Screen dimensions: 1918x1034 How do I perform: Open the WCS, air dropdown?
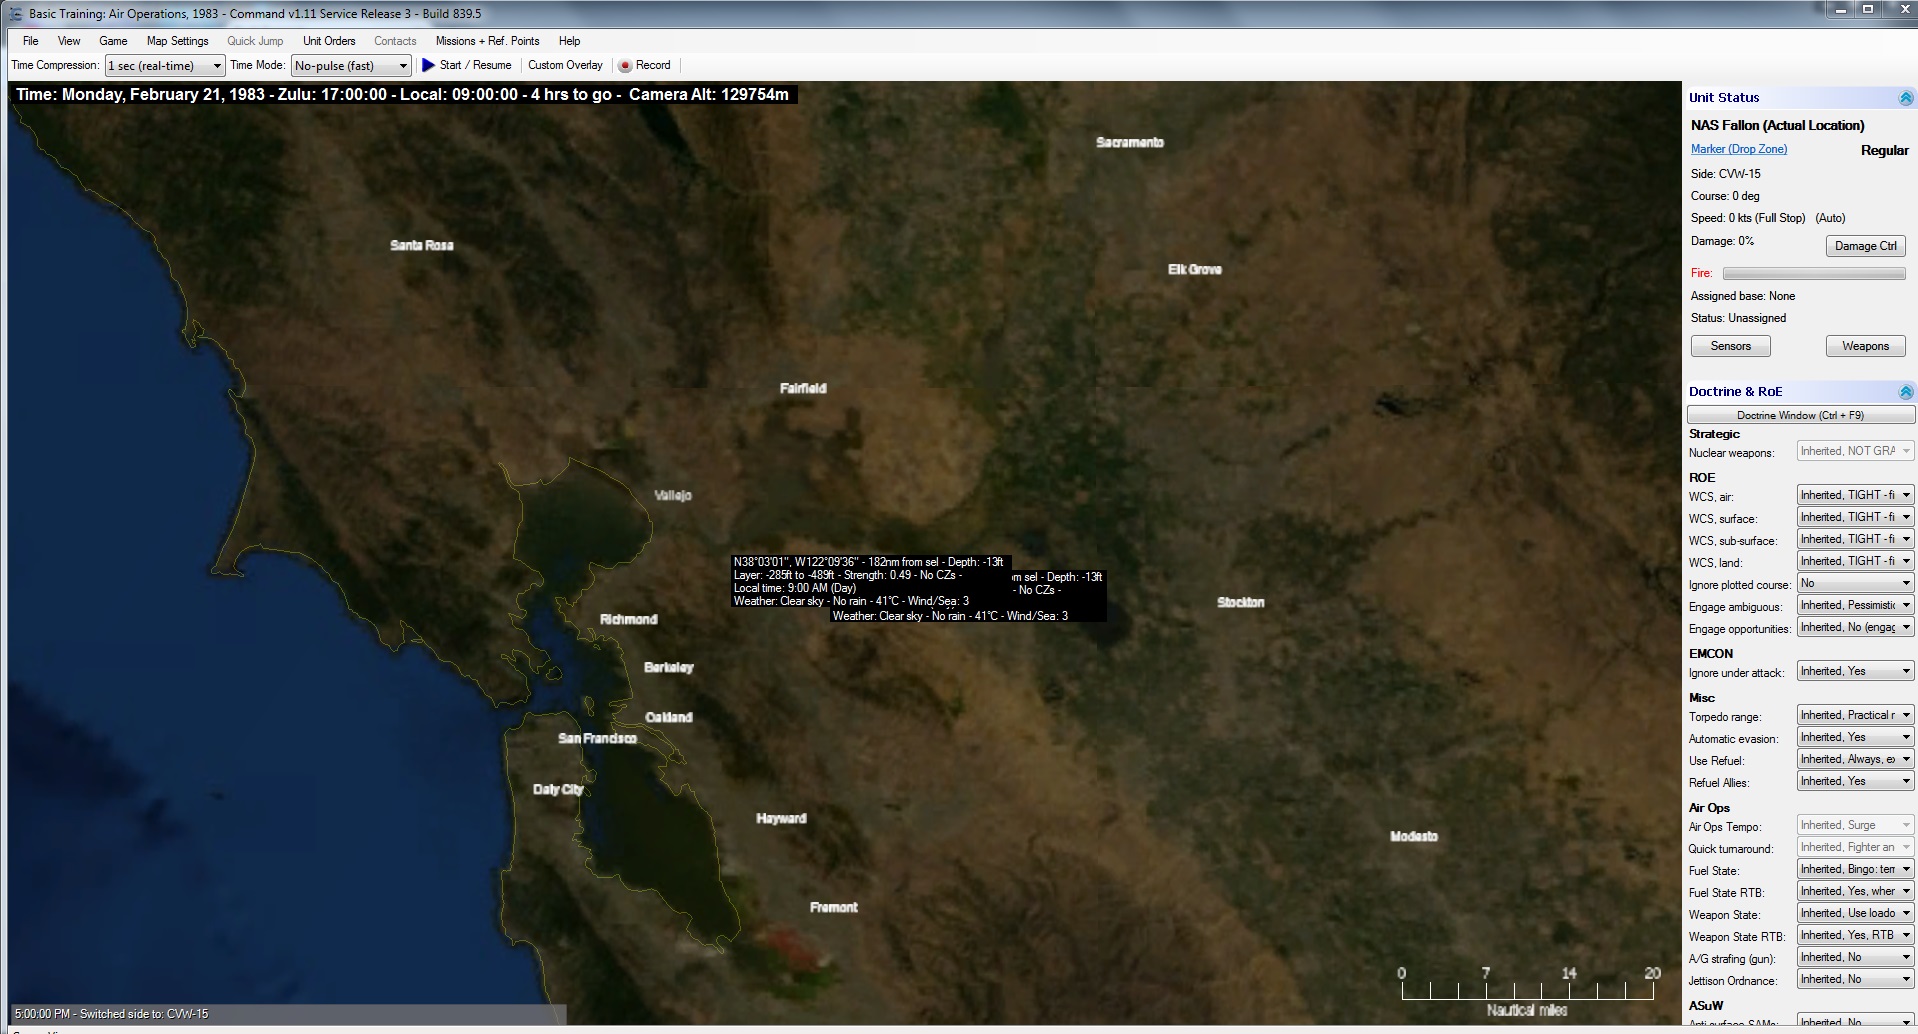pos(1855,495)
